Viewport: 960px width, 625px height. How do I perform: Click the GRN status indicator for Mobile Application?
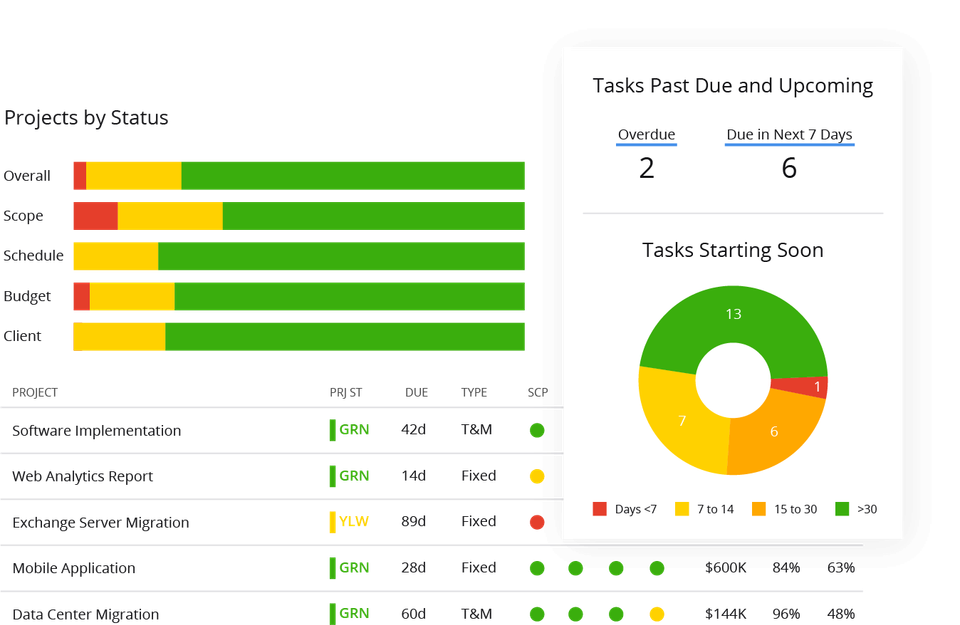click(354, 568)
